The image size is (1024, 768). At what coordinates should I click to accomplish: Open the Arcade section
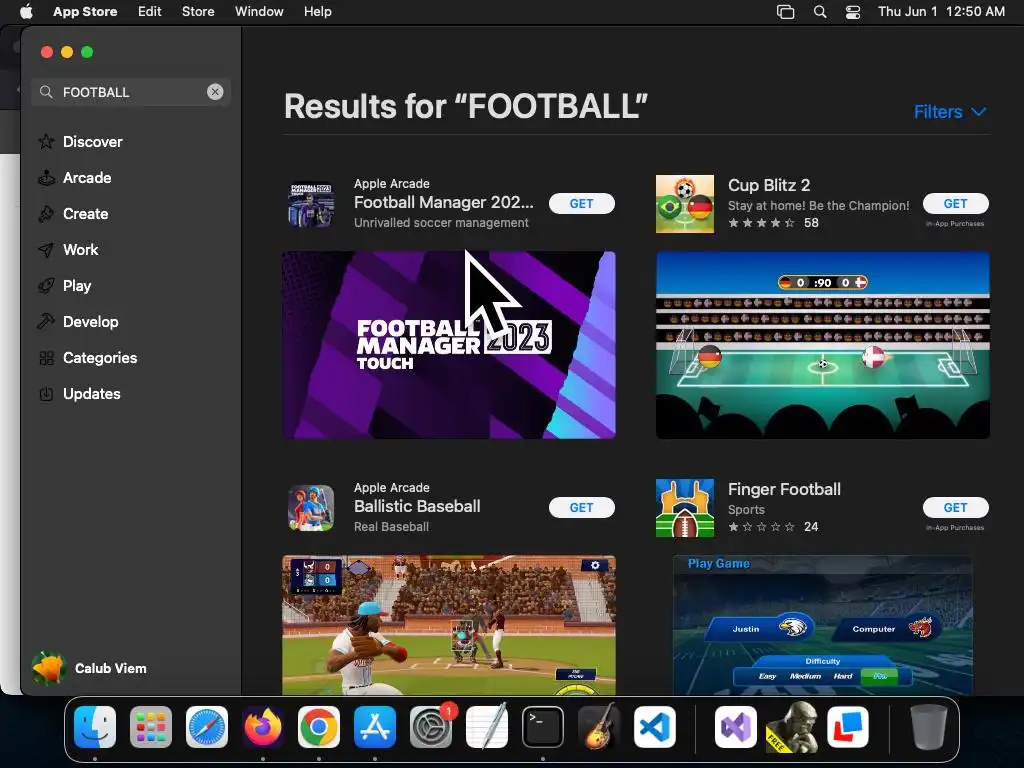pyautogui.click(x=87, y=178)
